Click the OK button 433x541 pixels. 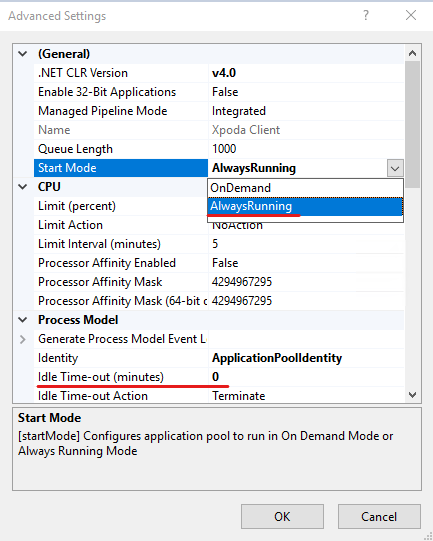282,517
